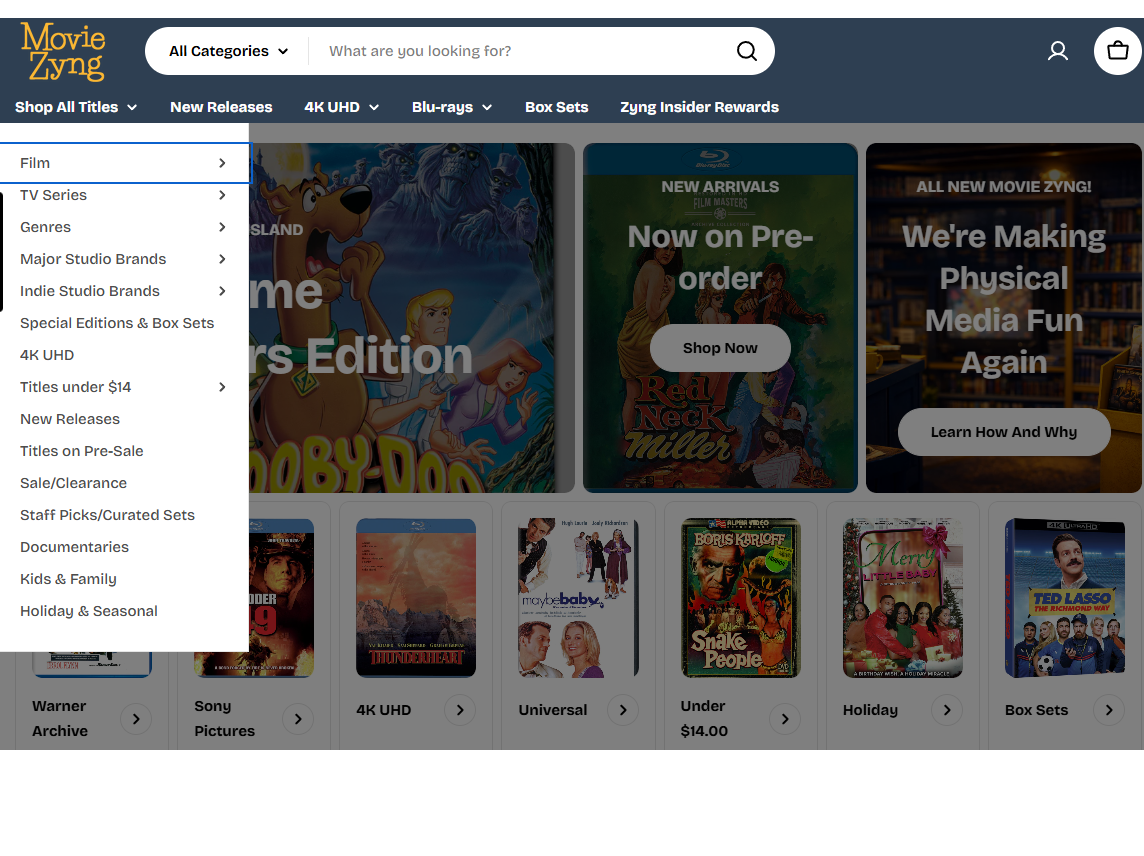This screenshot has width=1144, height=856.
Task: Click the search magnifying glass icon
Action: tap(746, 51)
